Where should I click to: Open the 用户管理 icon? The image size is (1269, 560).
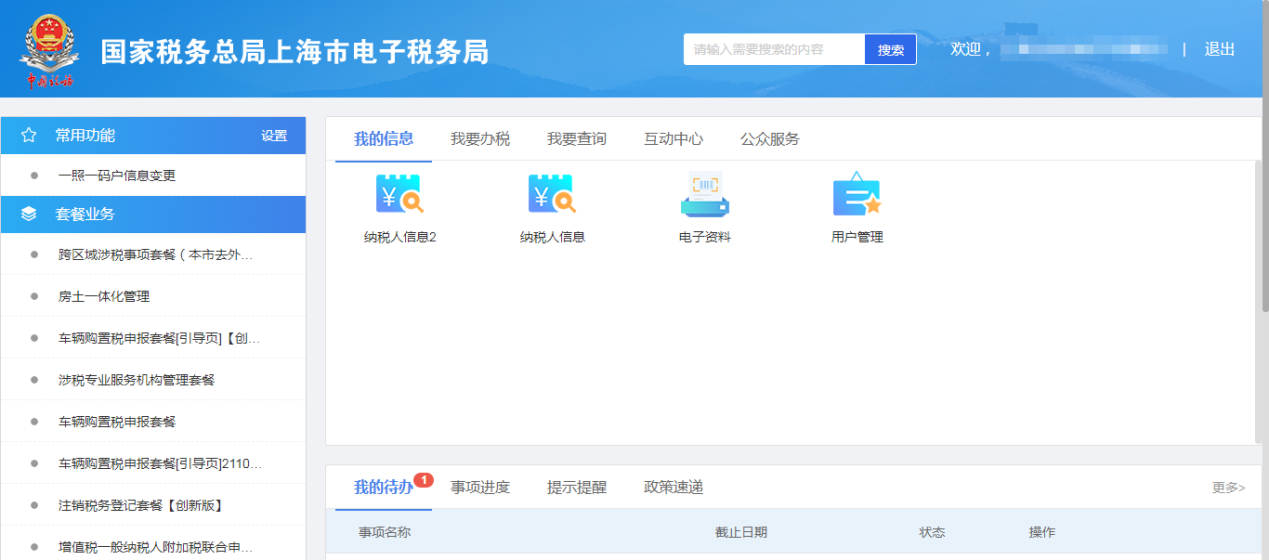(857, 195)
